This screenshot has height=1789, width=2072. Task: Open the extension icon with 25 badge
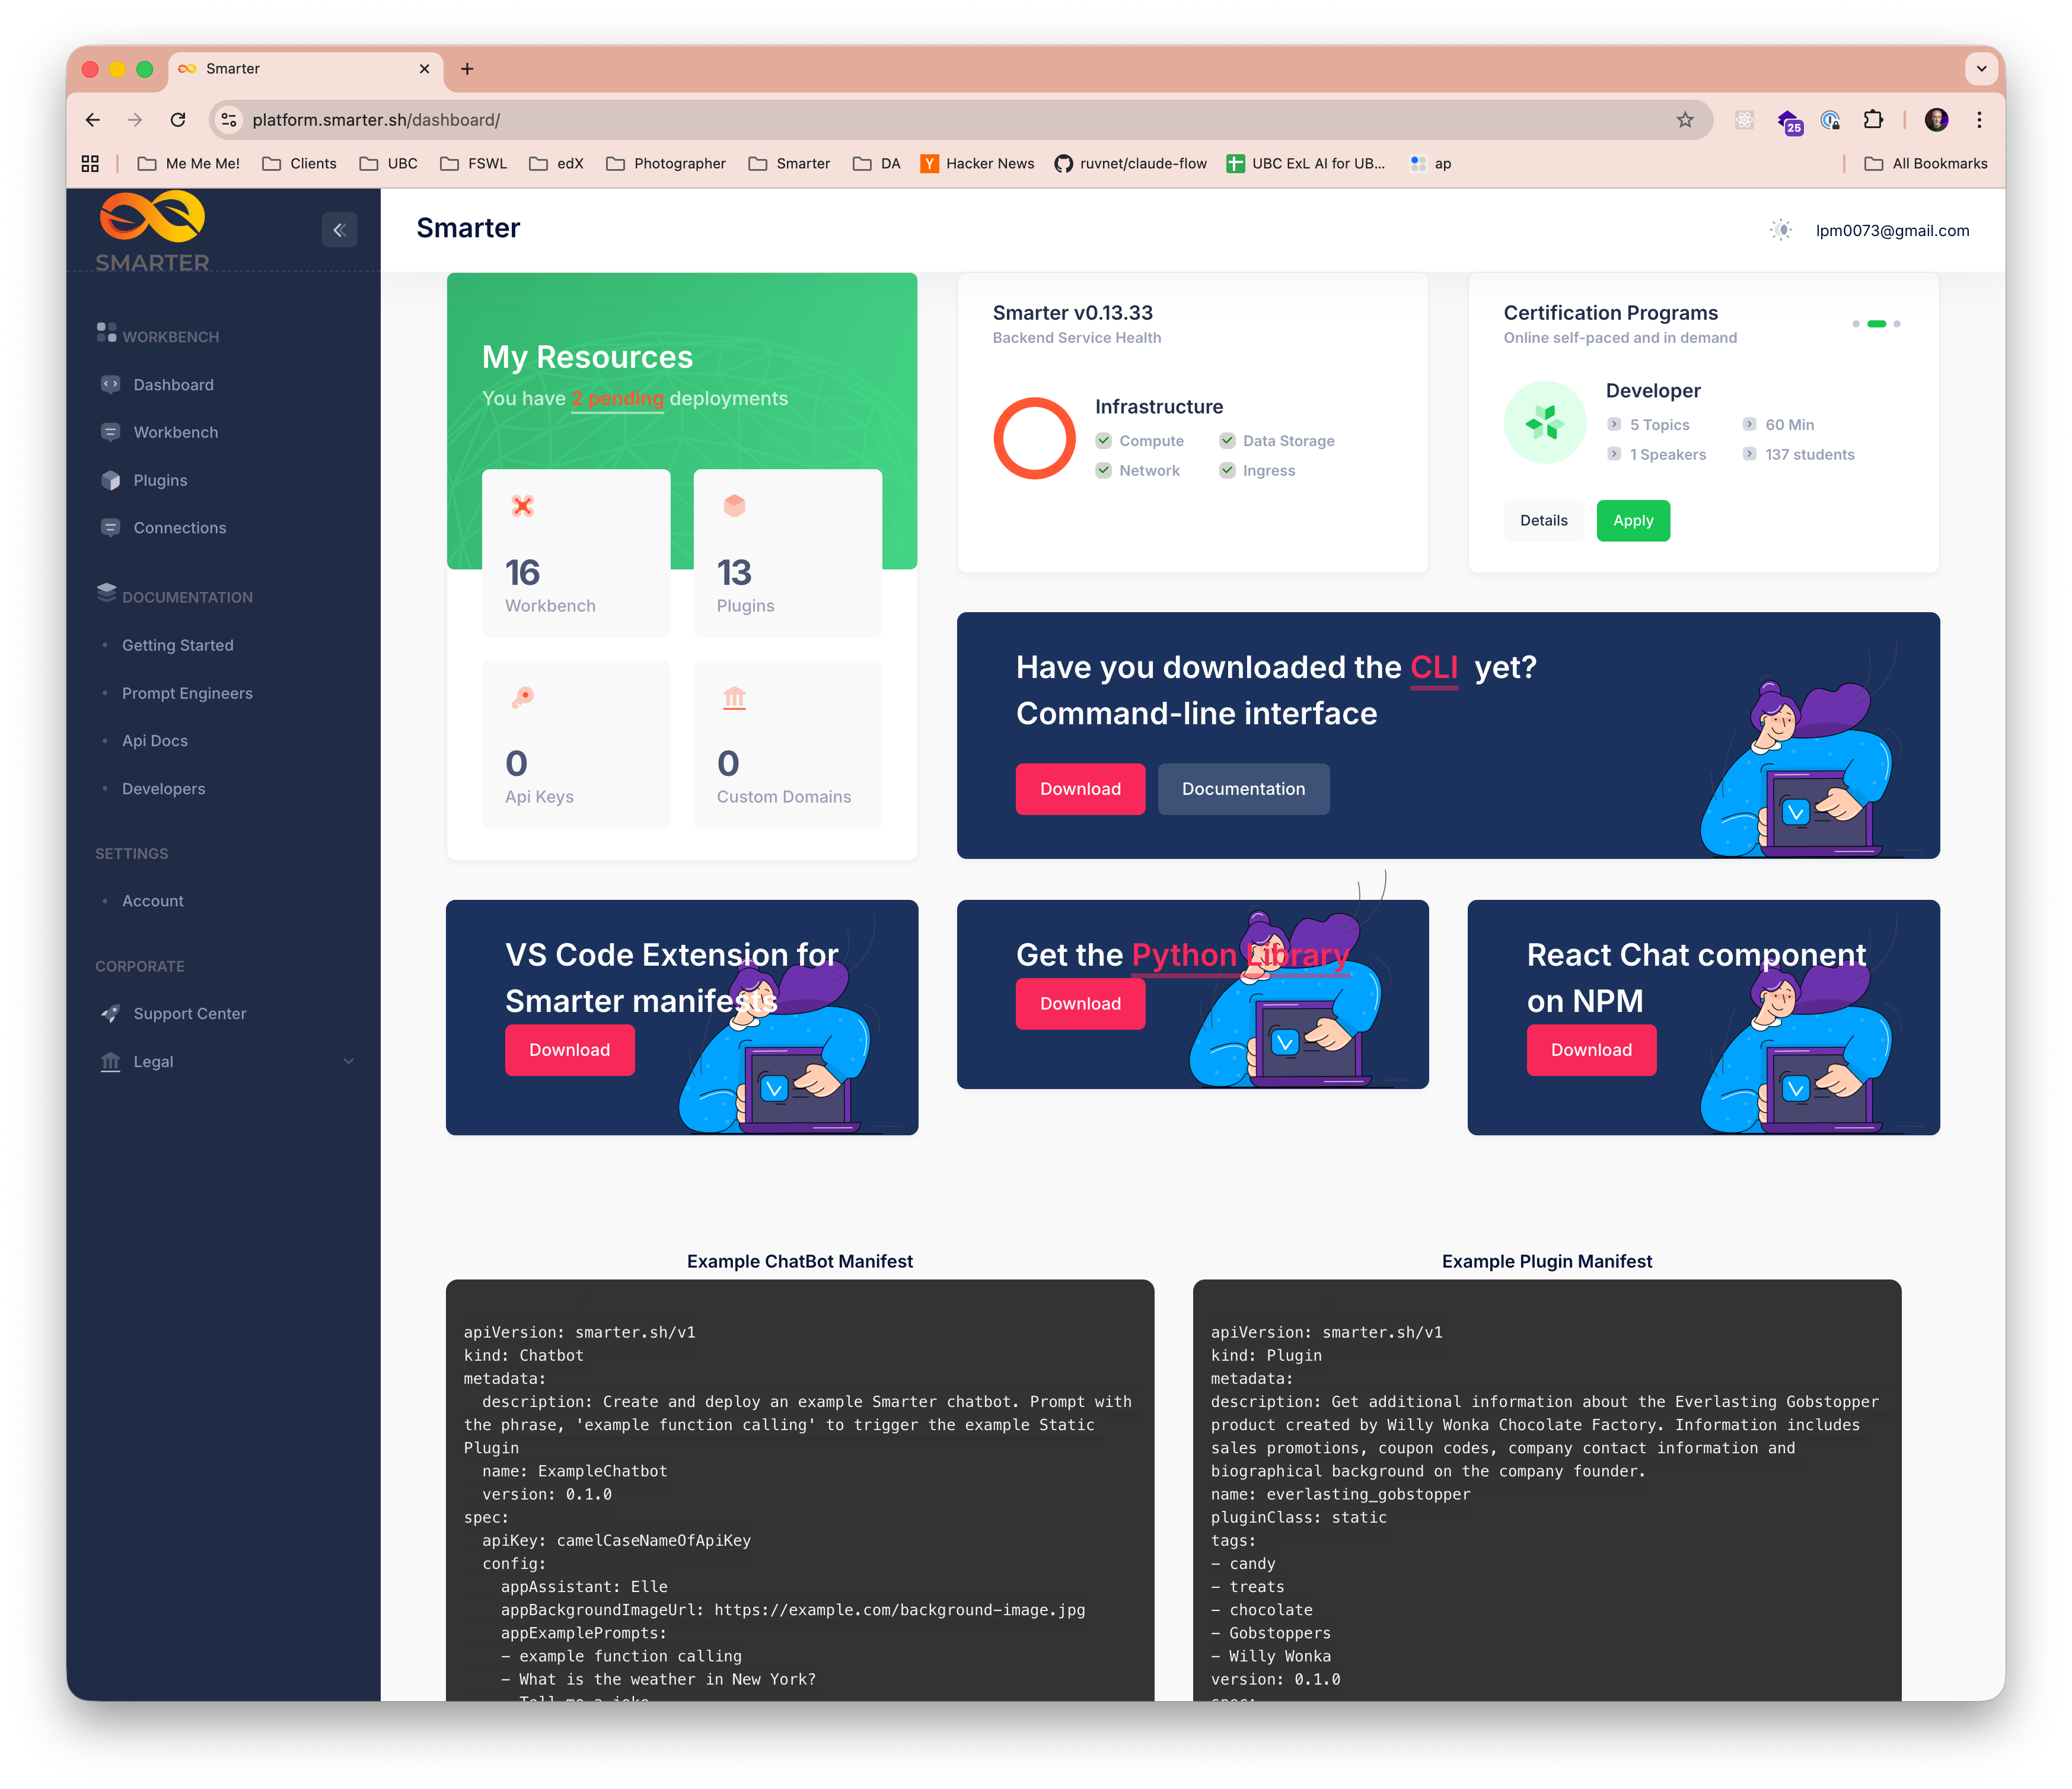click(x=1789, y=121)
